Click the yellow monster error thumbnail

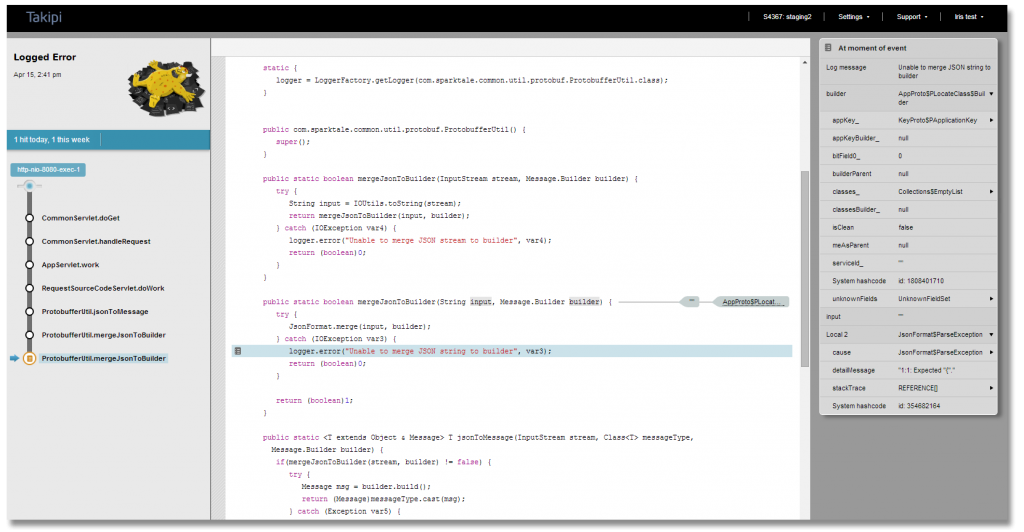click(165, 87)
